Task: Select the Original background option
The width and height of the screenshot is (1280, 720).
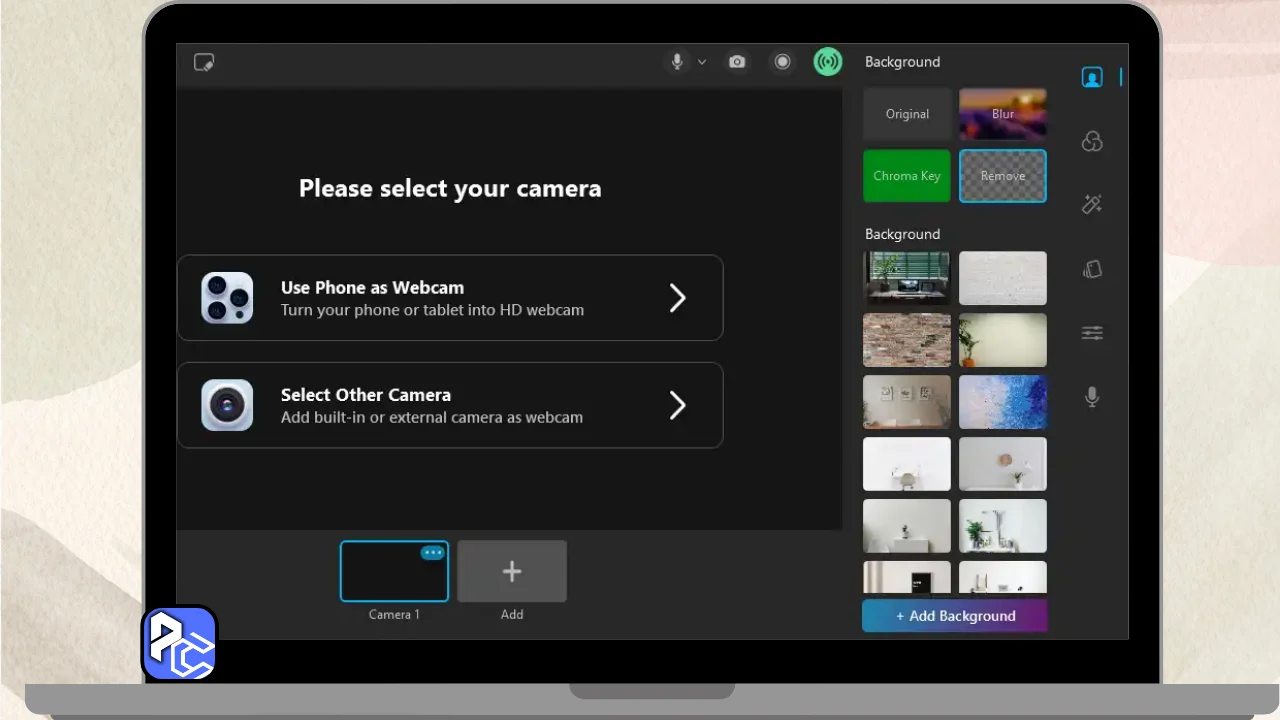Action: tap(907, 114)
